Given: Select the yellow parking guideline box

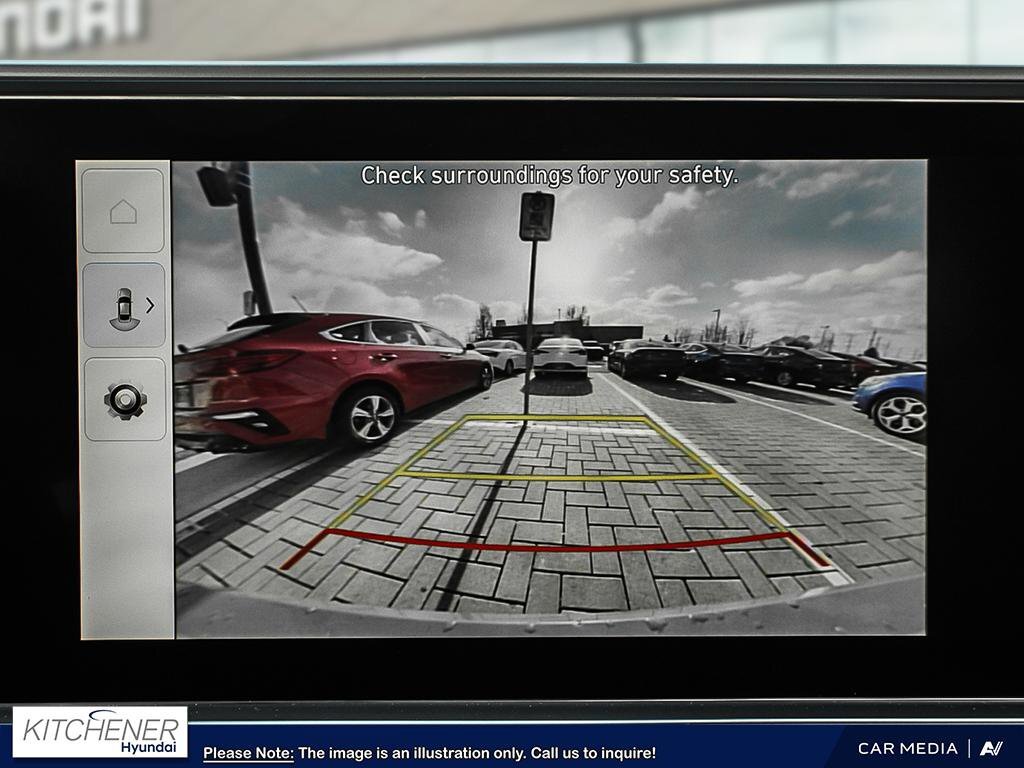Looking at the screenshot, I should tap(558, 447).
